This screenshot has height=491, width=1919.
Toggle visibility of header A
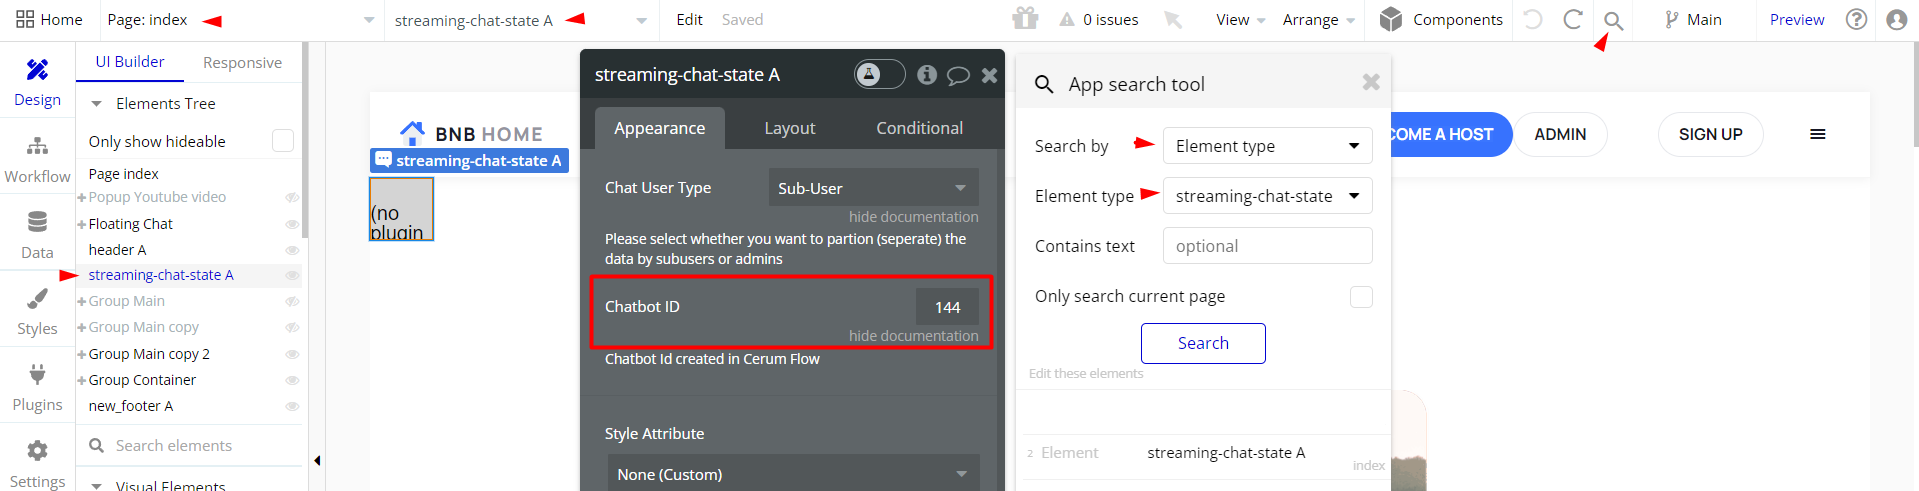coord(292,250)
